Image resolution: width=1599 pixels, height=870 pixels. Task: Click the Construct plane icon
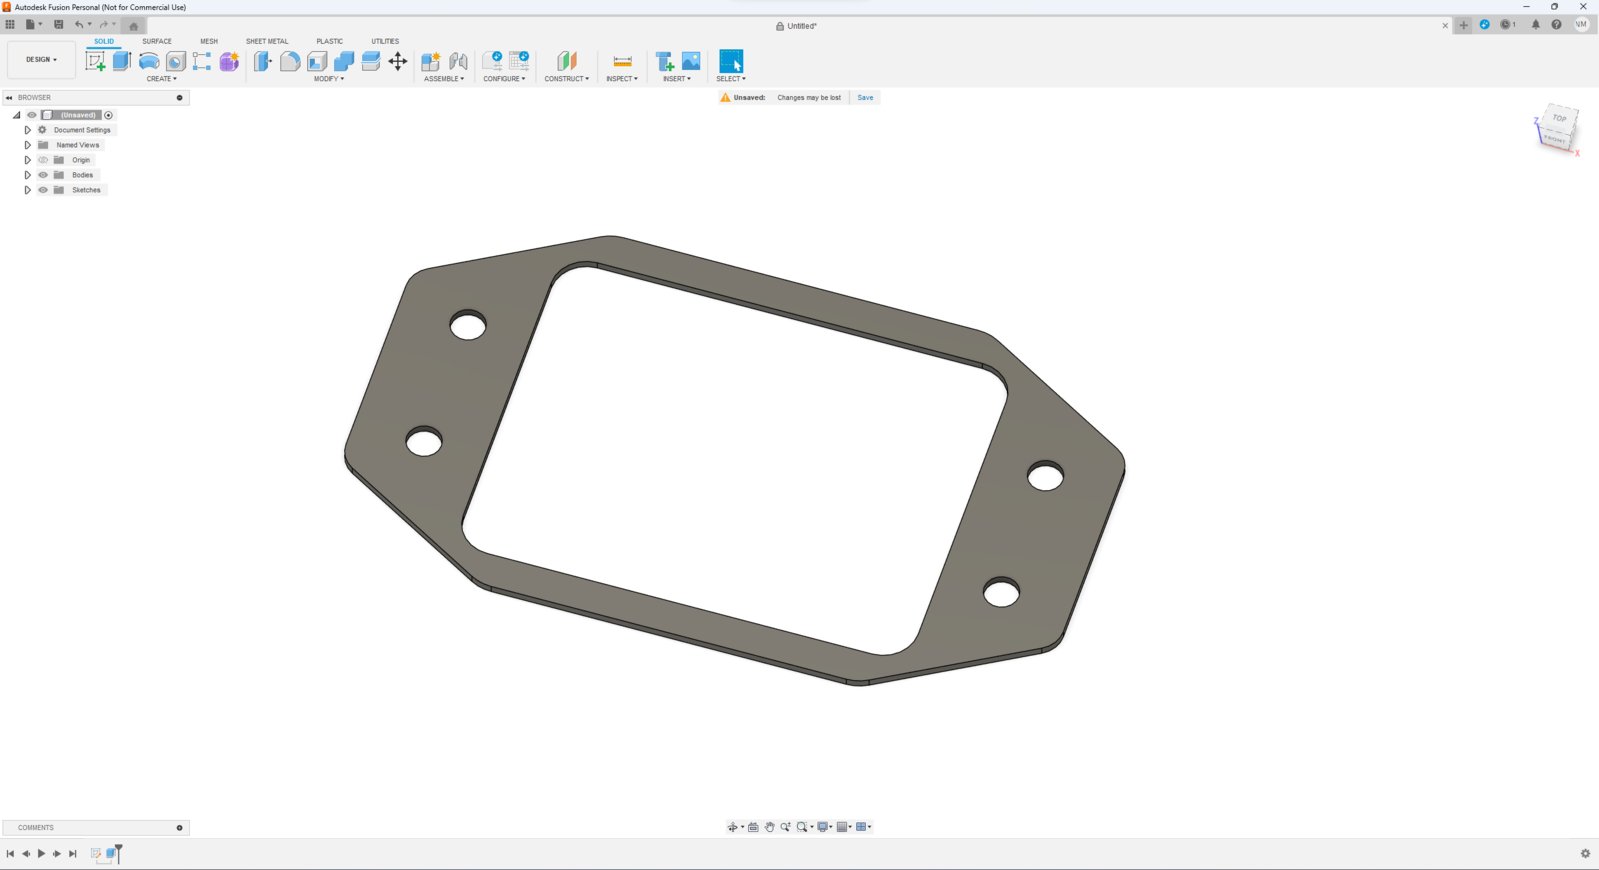tap(567, 61)
